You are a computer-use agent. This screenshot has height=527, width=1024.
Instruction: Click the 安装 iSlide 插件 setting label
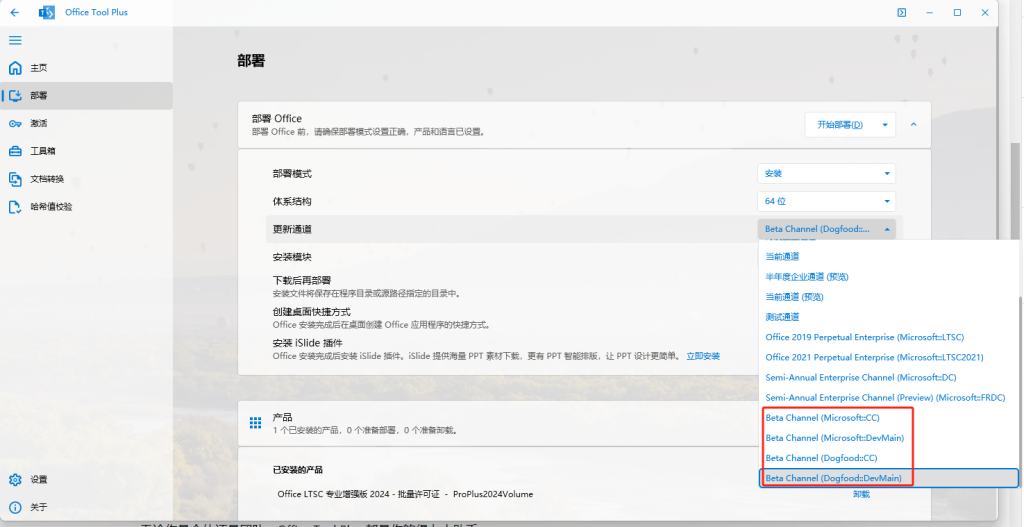click(308, 343)
